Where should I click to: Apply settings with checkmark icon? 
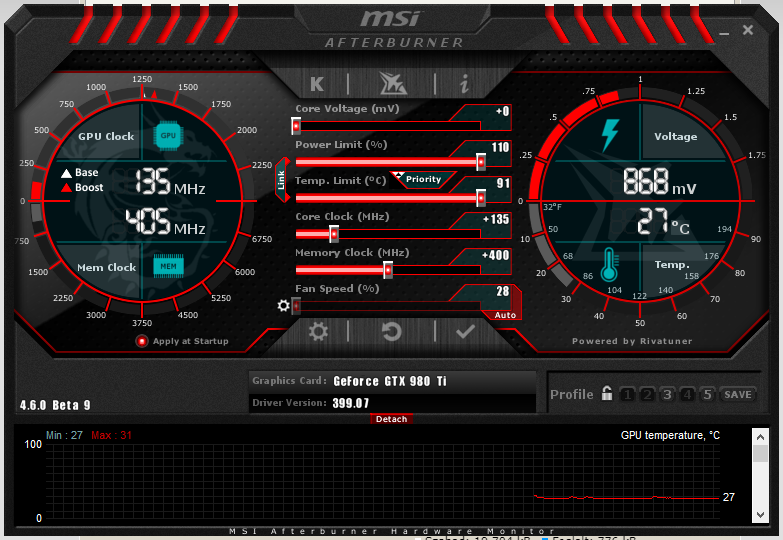(465, 331)
